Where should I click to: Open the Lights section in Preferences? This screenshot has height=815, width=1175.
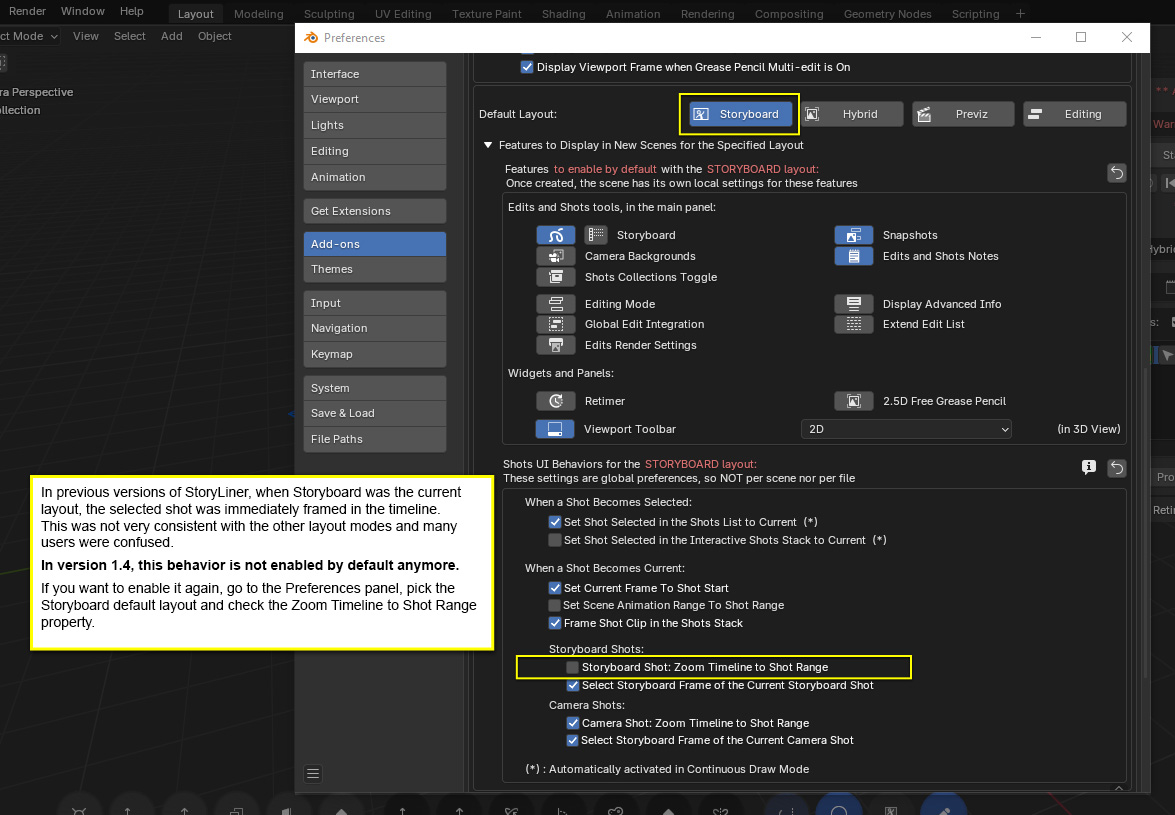click(x=375, y=125)
